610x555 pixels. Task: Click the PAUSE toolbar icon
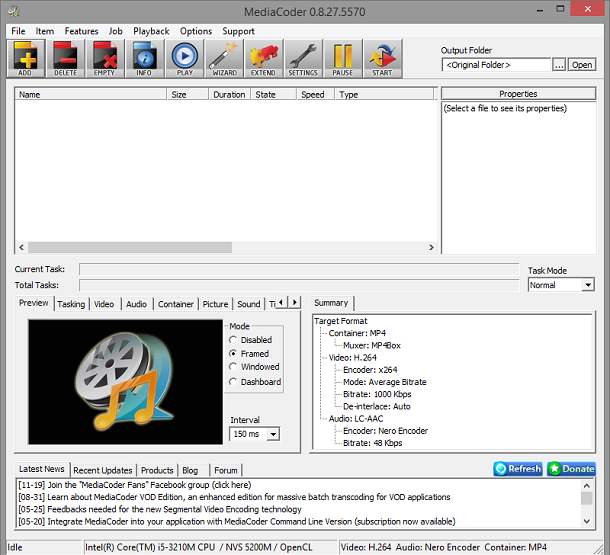[342, 58]
